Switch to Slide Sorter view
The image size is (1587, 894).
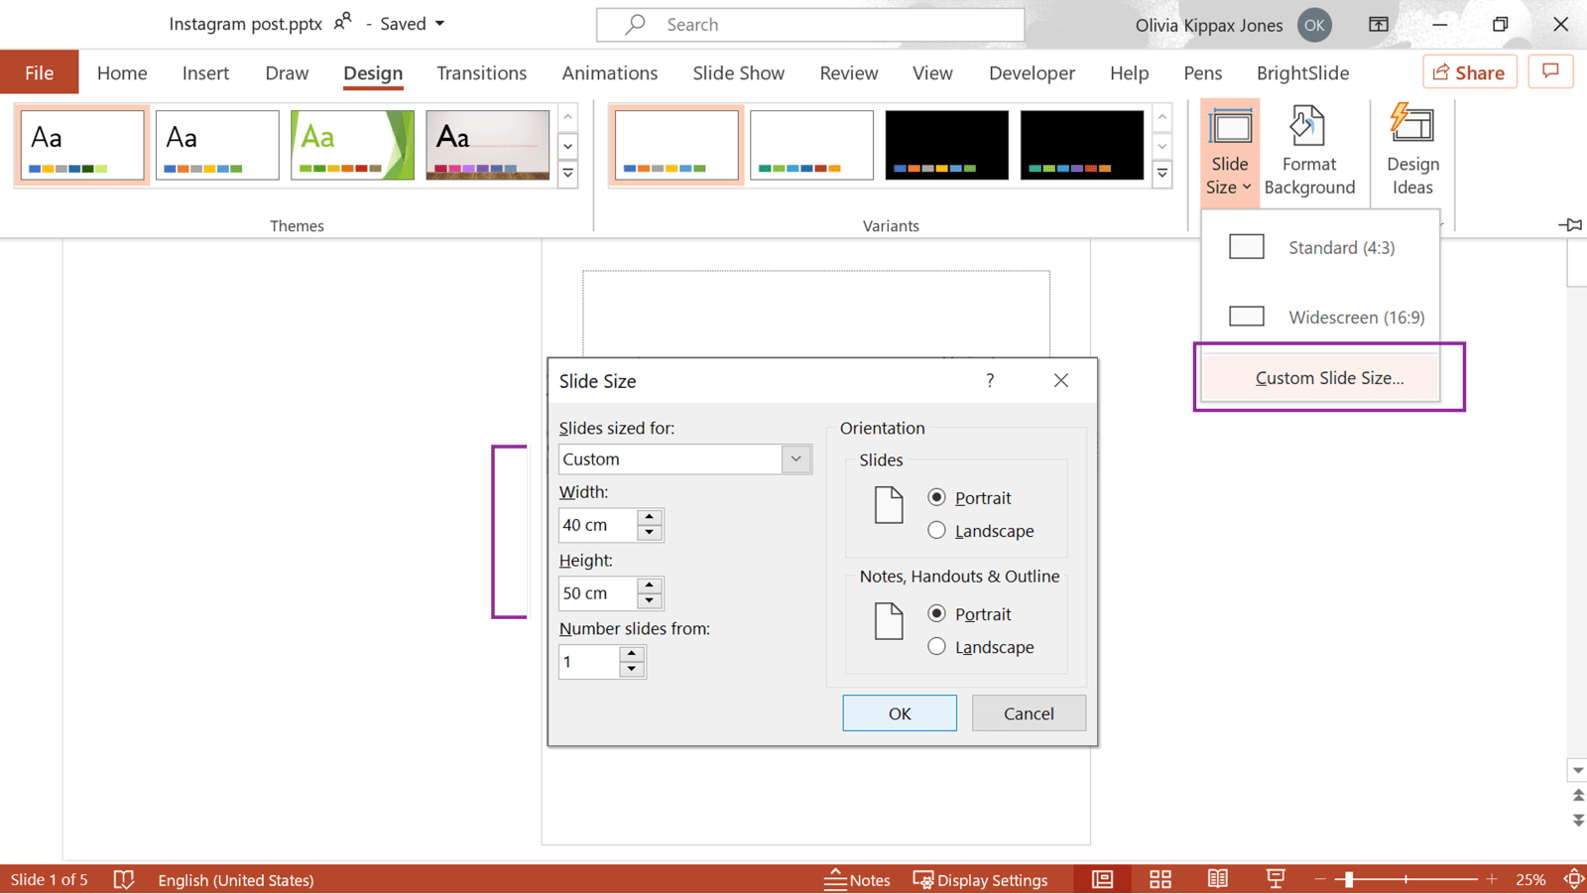(1160, 880)
